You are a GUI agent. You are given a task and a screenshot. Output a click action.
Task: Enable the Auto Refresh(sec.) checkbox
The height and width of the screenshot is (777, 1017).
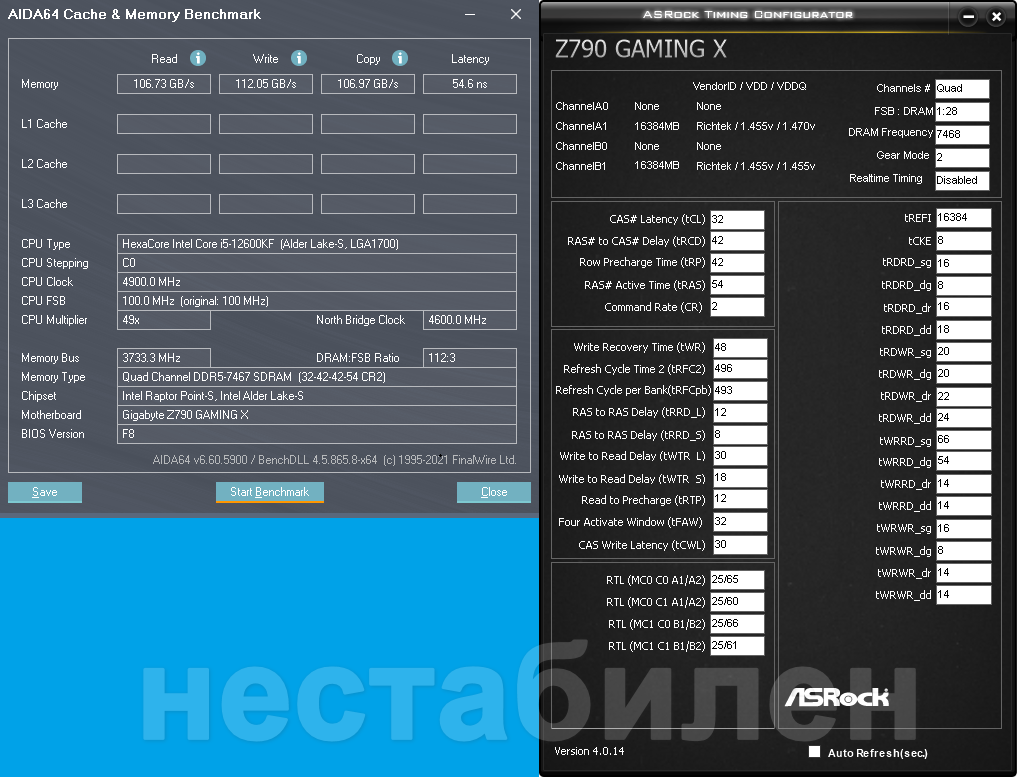tap(815, 752)
